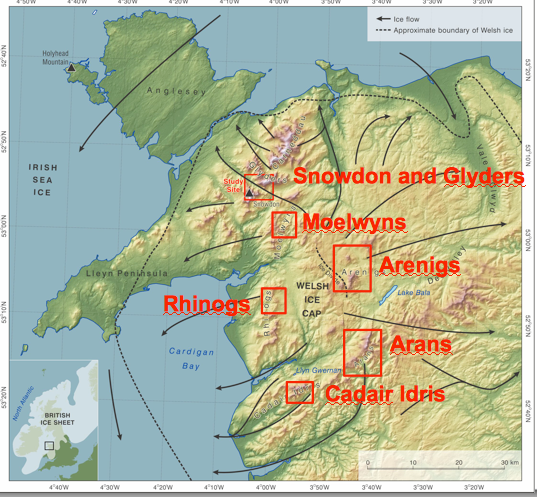Screen dimensions: 537x497
Task: Click the WELSH ICE CAP label
Action: 312,300
